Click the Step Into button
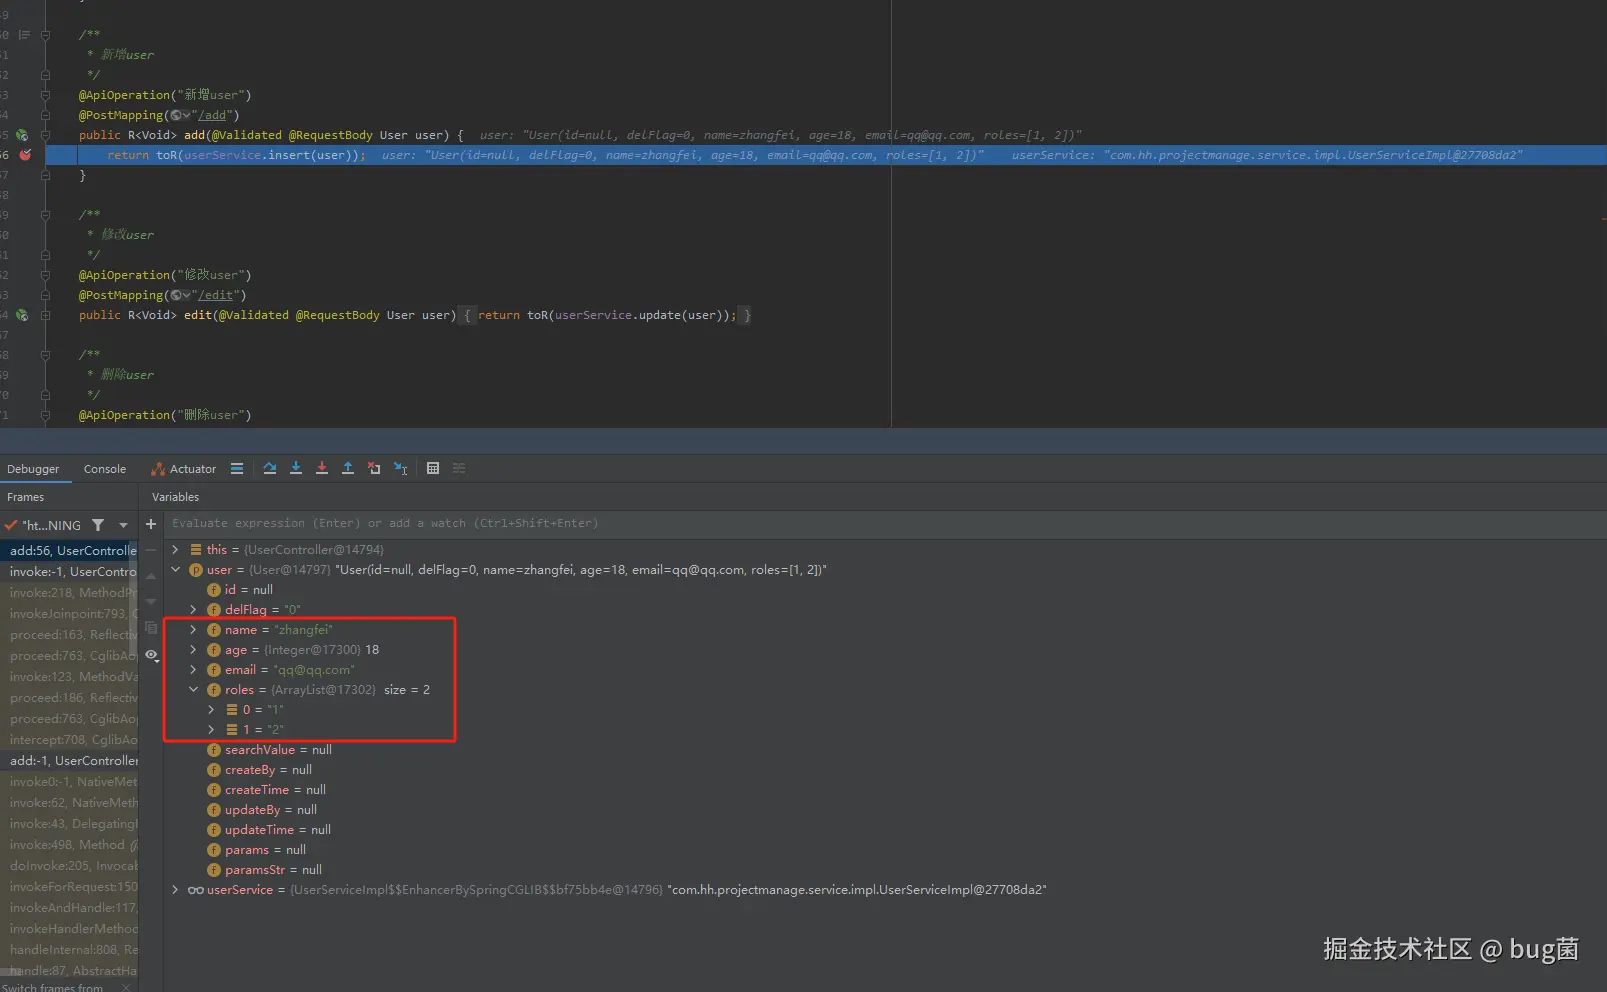Viewport: 1607px width, 992px height. [296, 468]
